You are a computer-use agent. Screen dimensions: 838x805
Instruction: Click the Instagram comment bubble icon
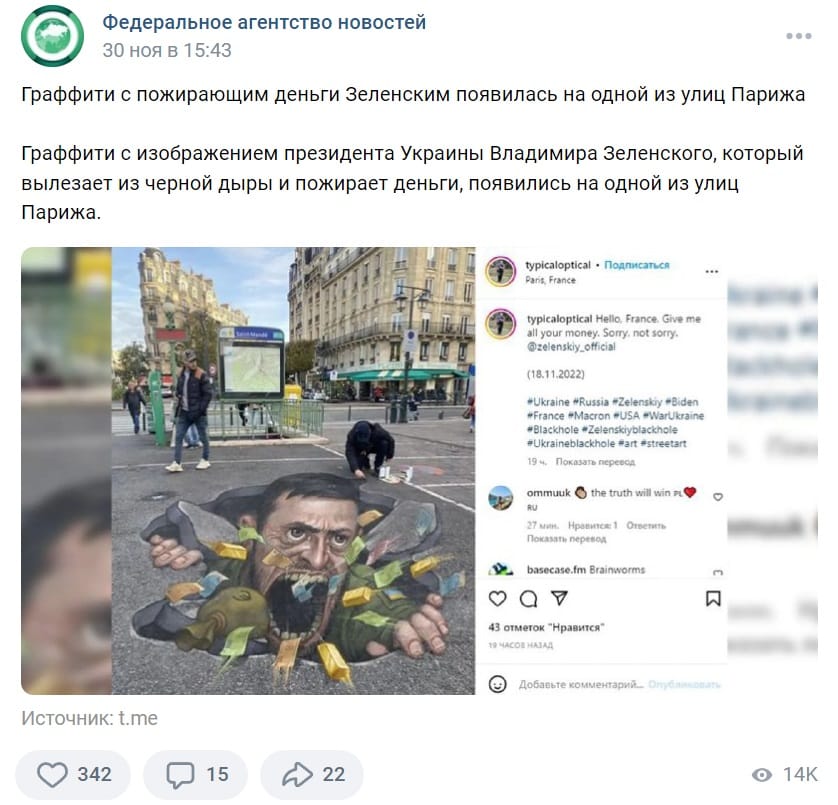pyautogui.click(x=529, y=599)
